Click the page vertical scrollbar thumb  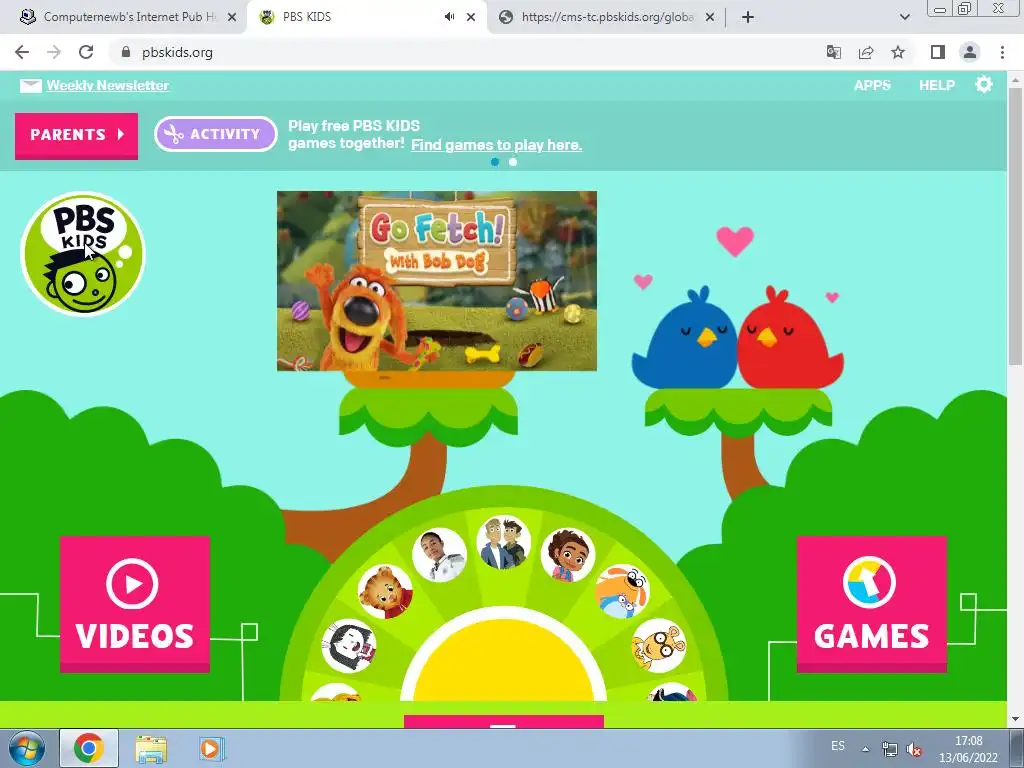pos(1015,225)
